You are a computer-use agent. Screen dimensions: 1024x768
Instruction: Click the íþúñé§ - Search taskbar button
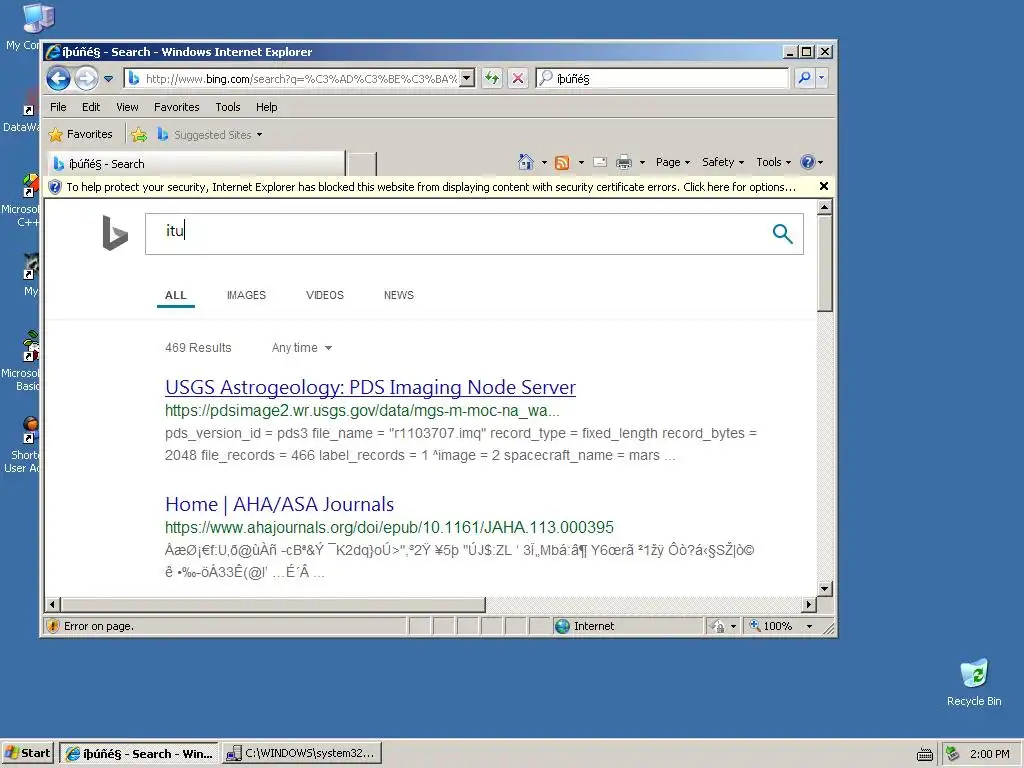pos(139,753)
